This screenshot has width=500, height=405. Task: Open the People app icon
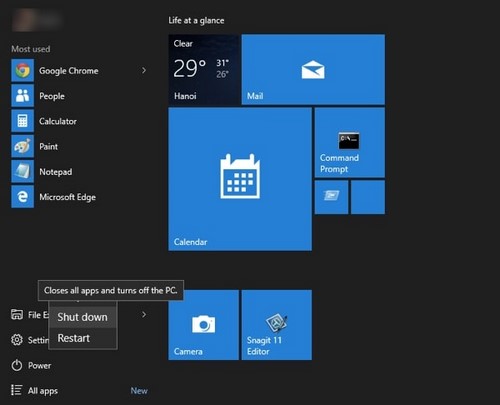coord(23,96)
